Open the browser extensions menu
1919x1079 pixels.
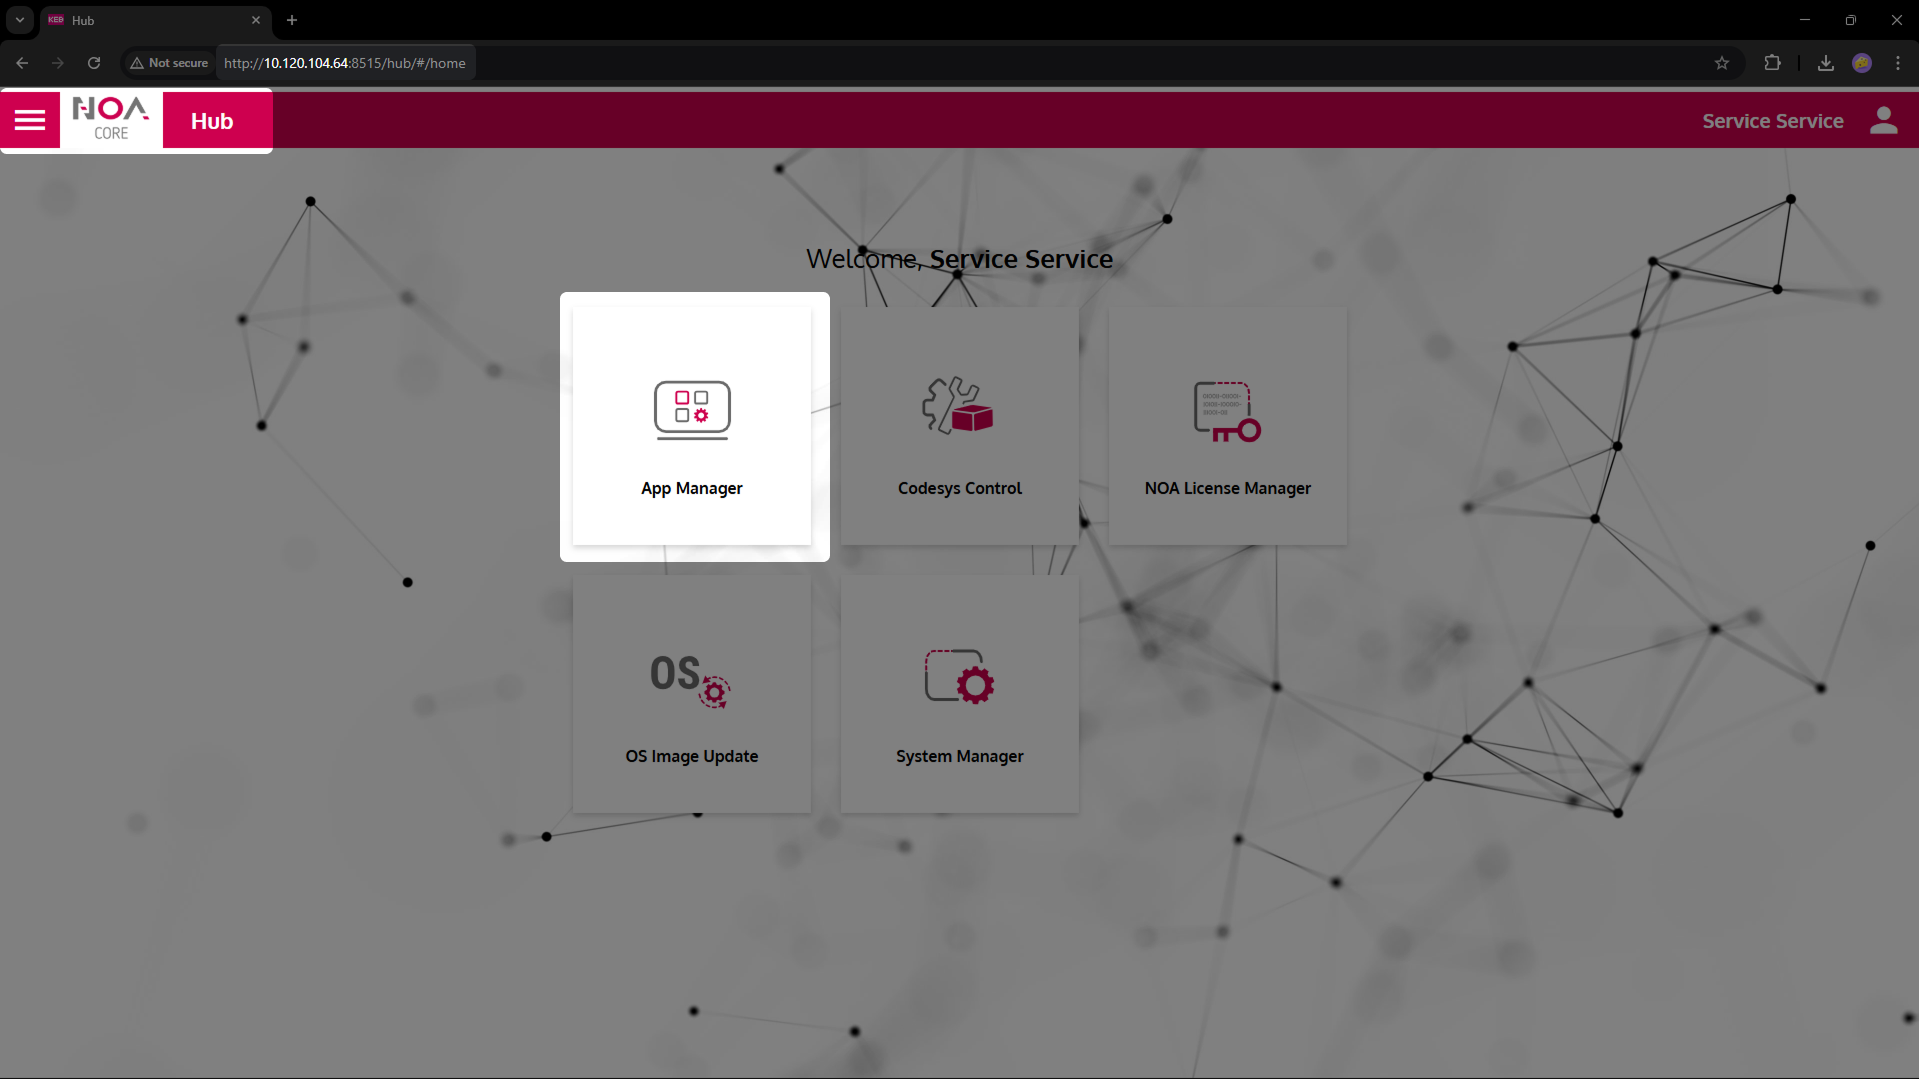click(1772, 63)
